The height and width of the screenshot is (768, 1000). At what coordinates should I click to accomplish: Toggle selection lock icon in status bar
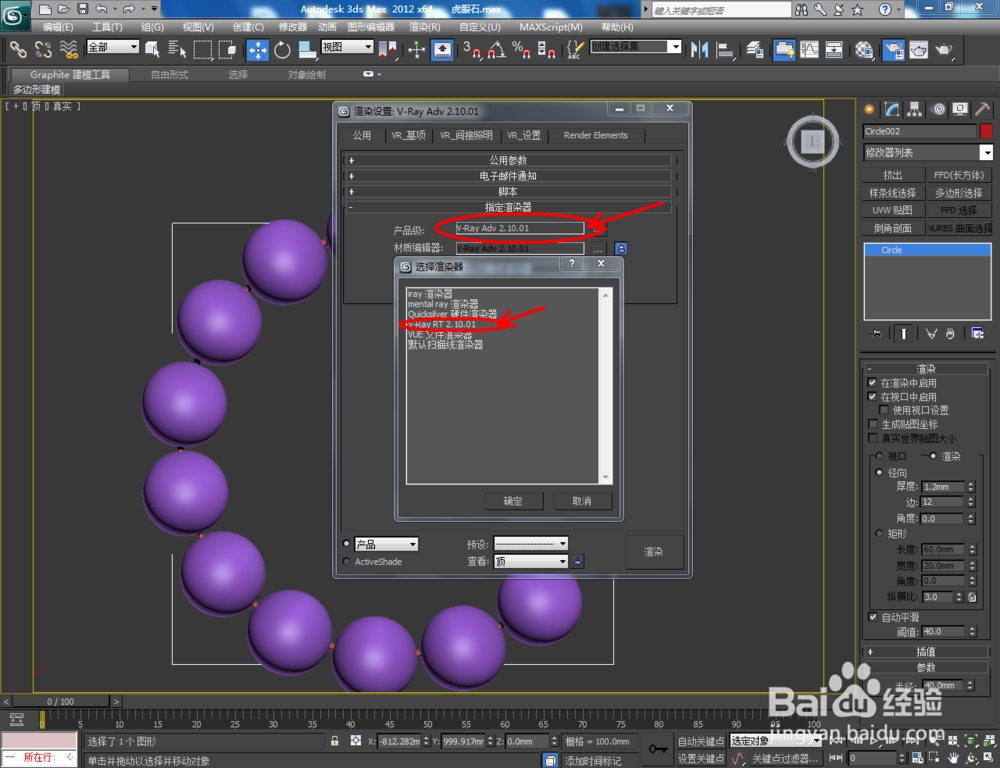pyautogui.click(x=334, y=741)
